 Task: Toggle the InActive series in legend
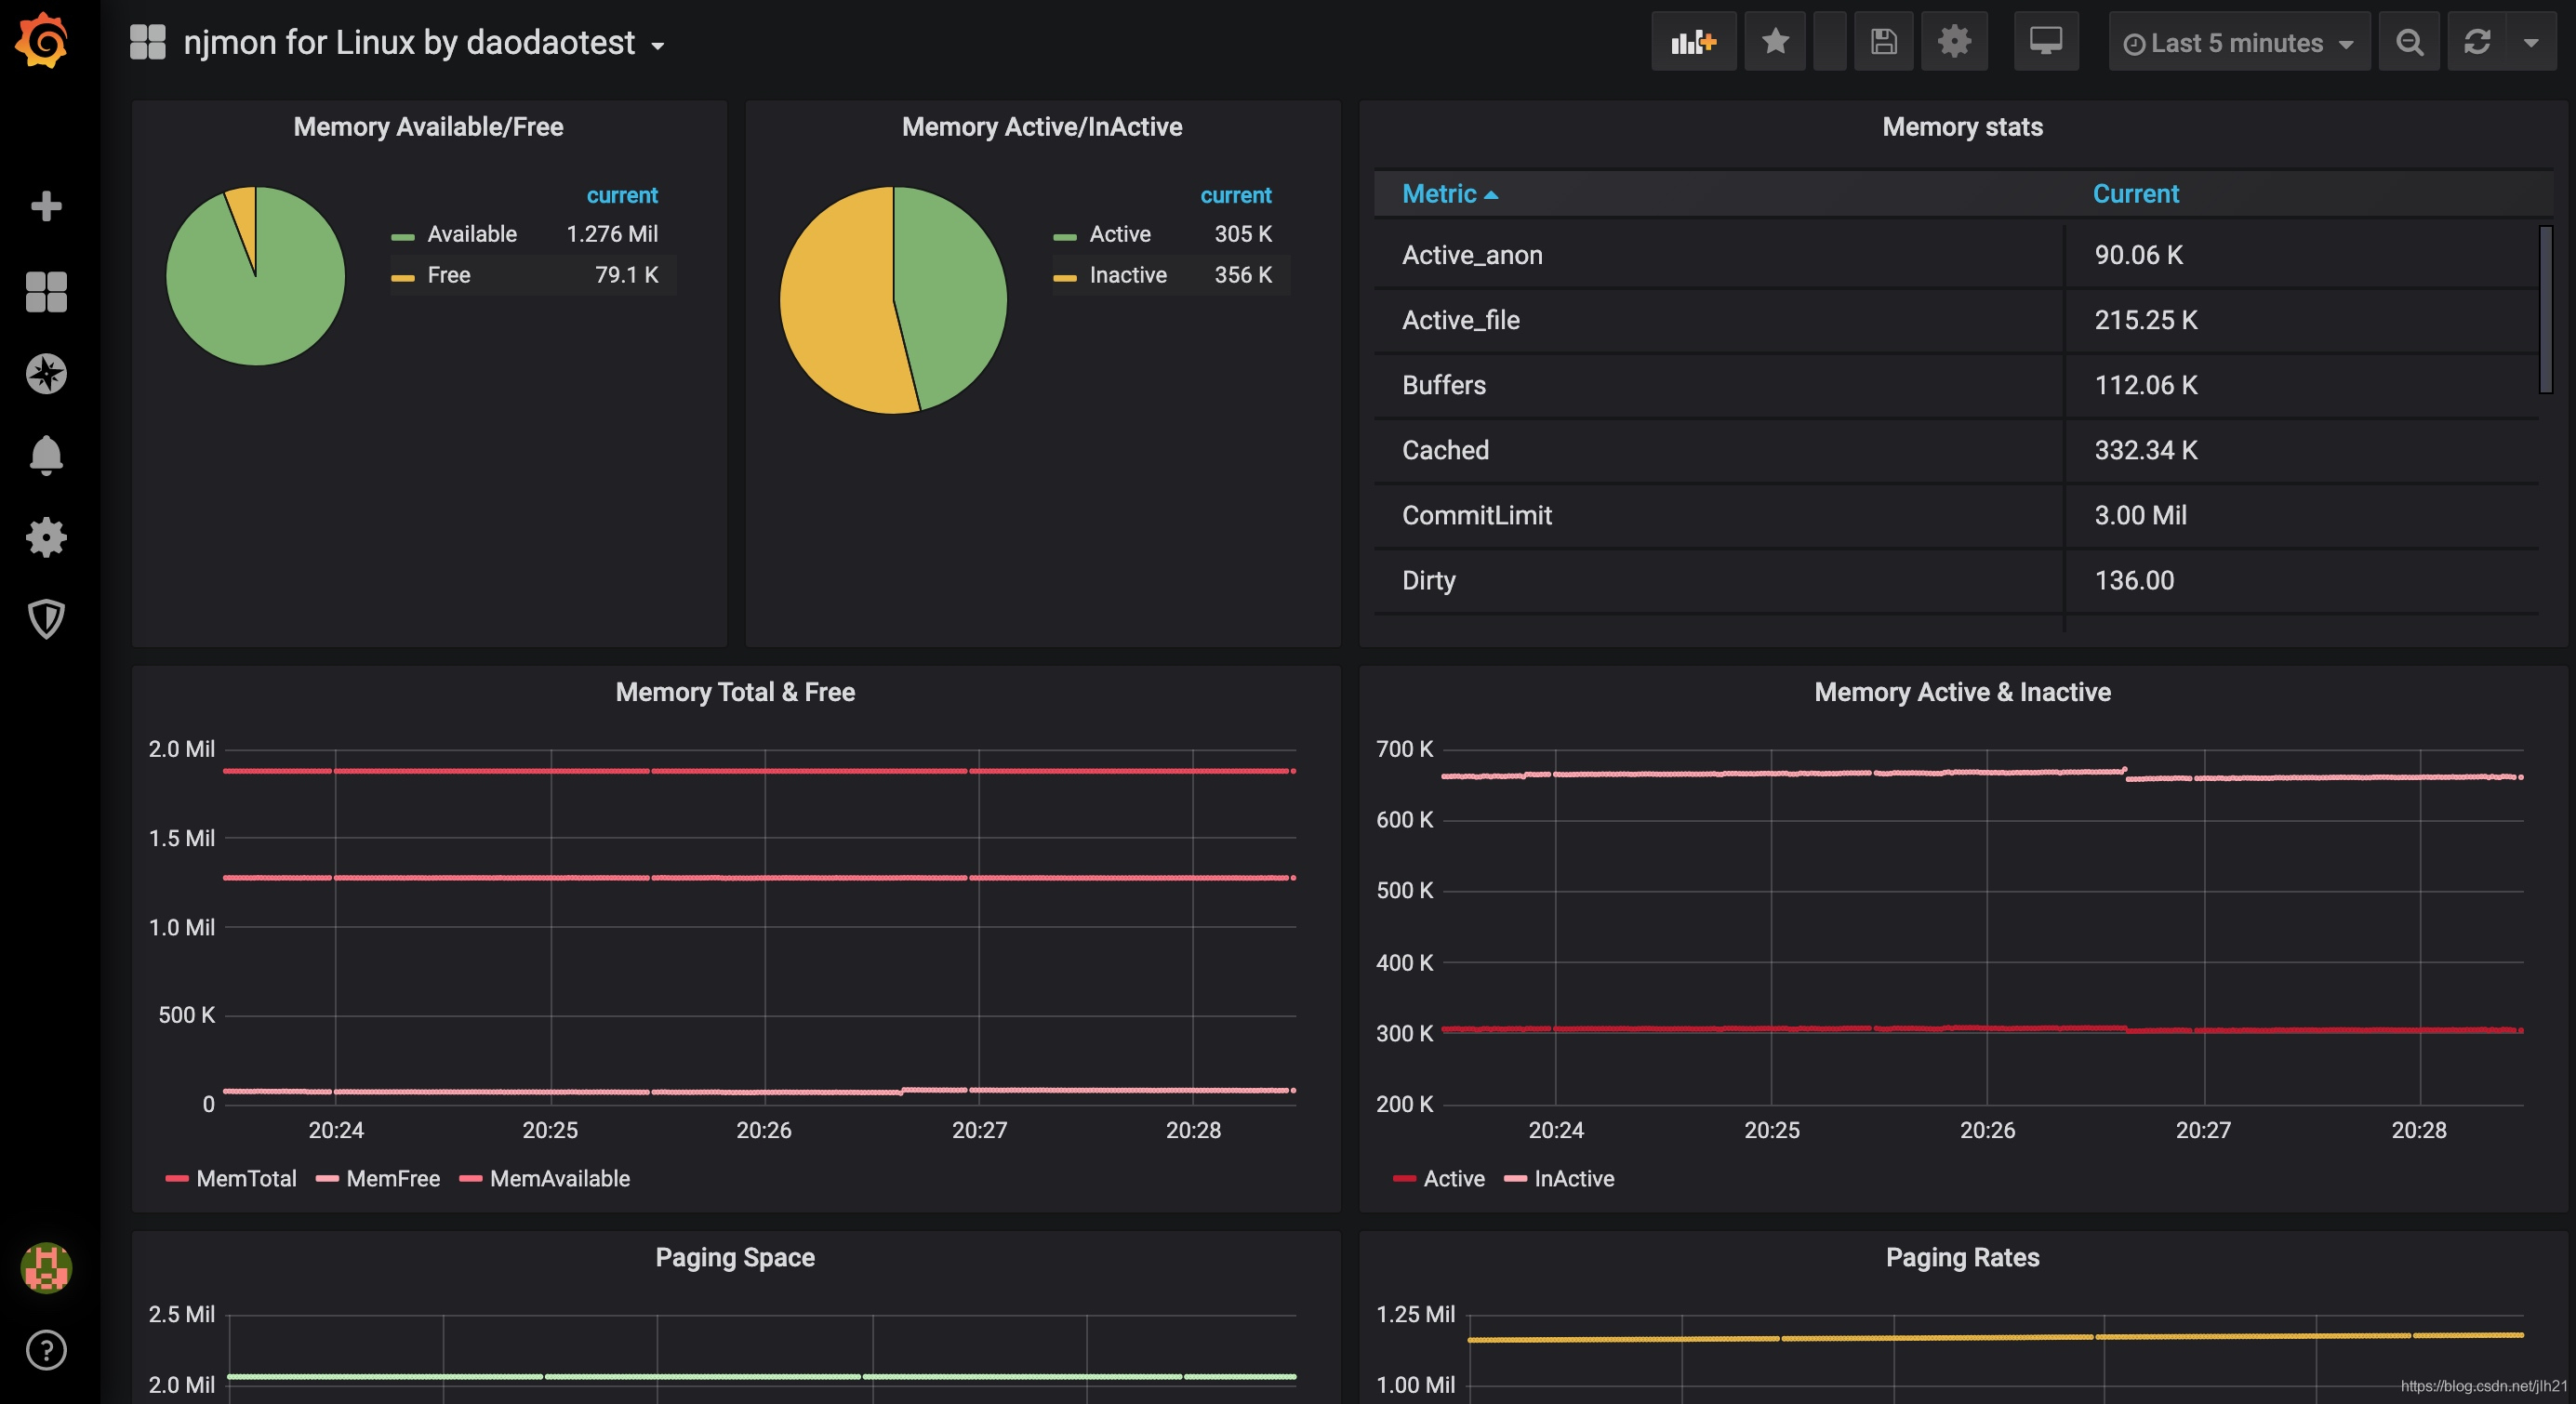[1573, 1179]
